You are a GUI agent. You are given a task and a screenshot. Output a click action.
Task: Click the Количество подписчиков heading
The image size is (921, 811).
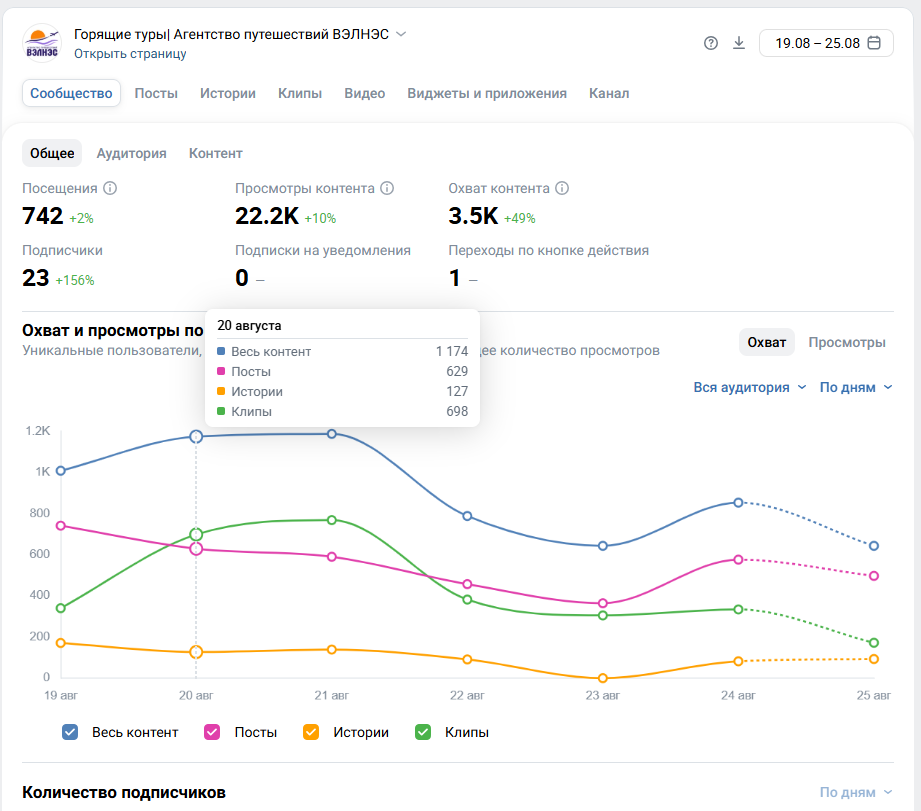[124, 792]
